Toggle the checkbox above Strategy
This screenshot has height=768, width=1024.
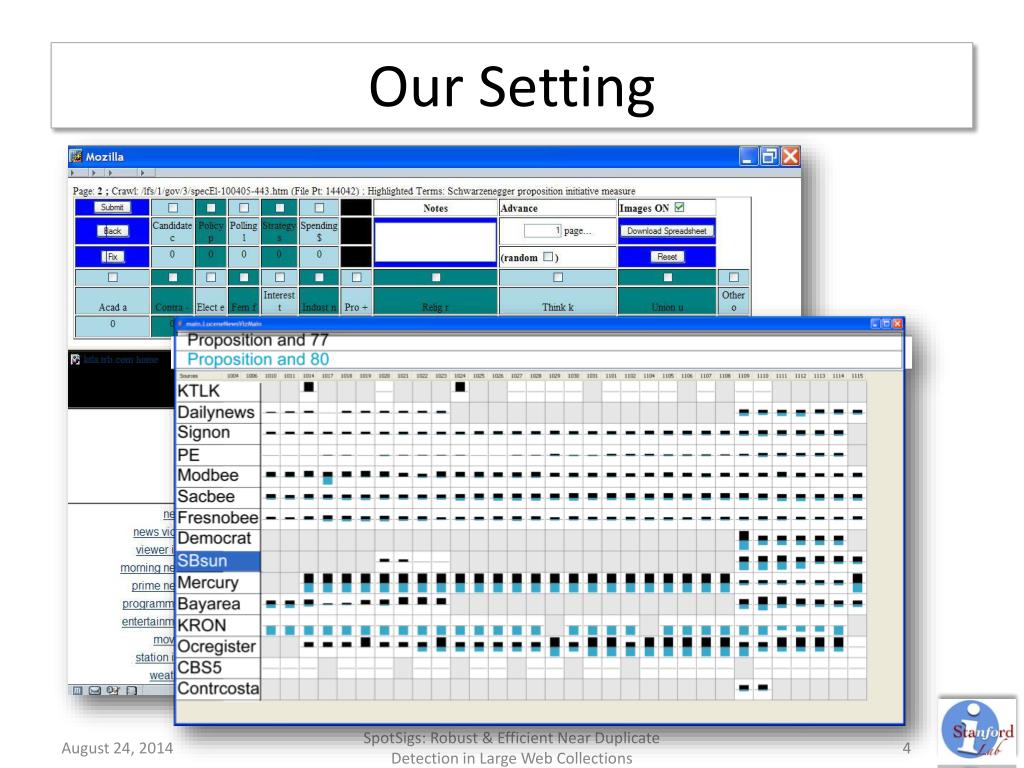point(280,208)
